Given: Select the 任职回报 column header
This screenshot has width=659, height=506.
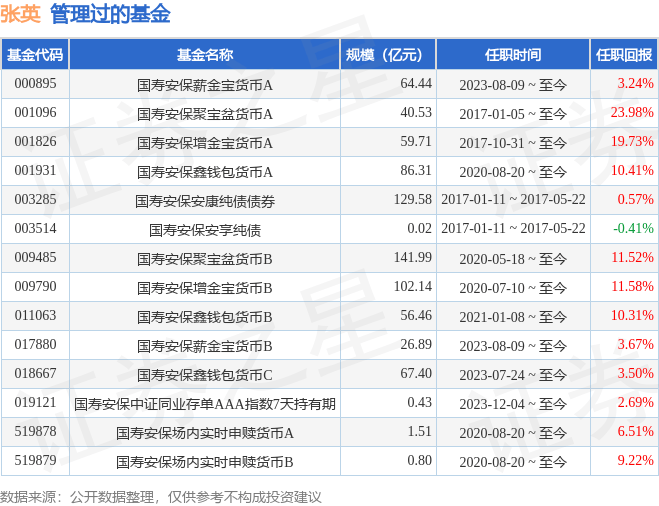Looking at the screenshot, I should tap(624, 55).
